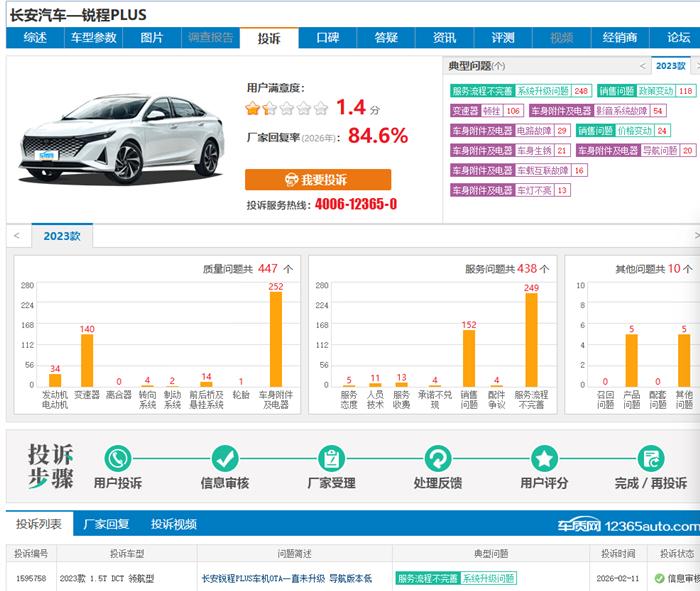Switch to the 厂家回复 tab
Viewport: 700px width, 591px height.
click(x=106, y=524)
